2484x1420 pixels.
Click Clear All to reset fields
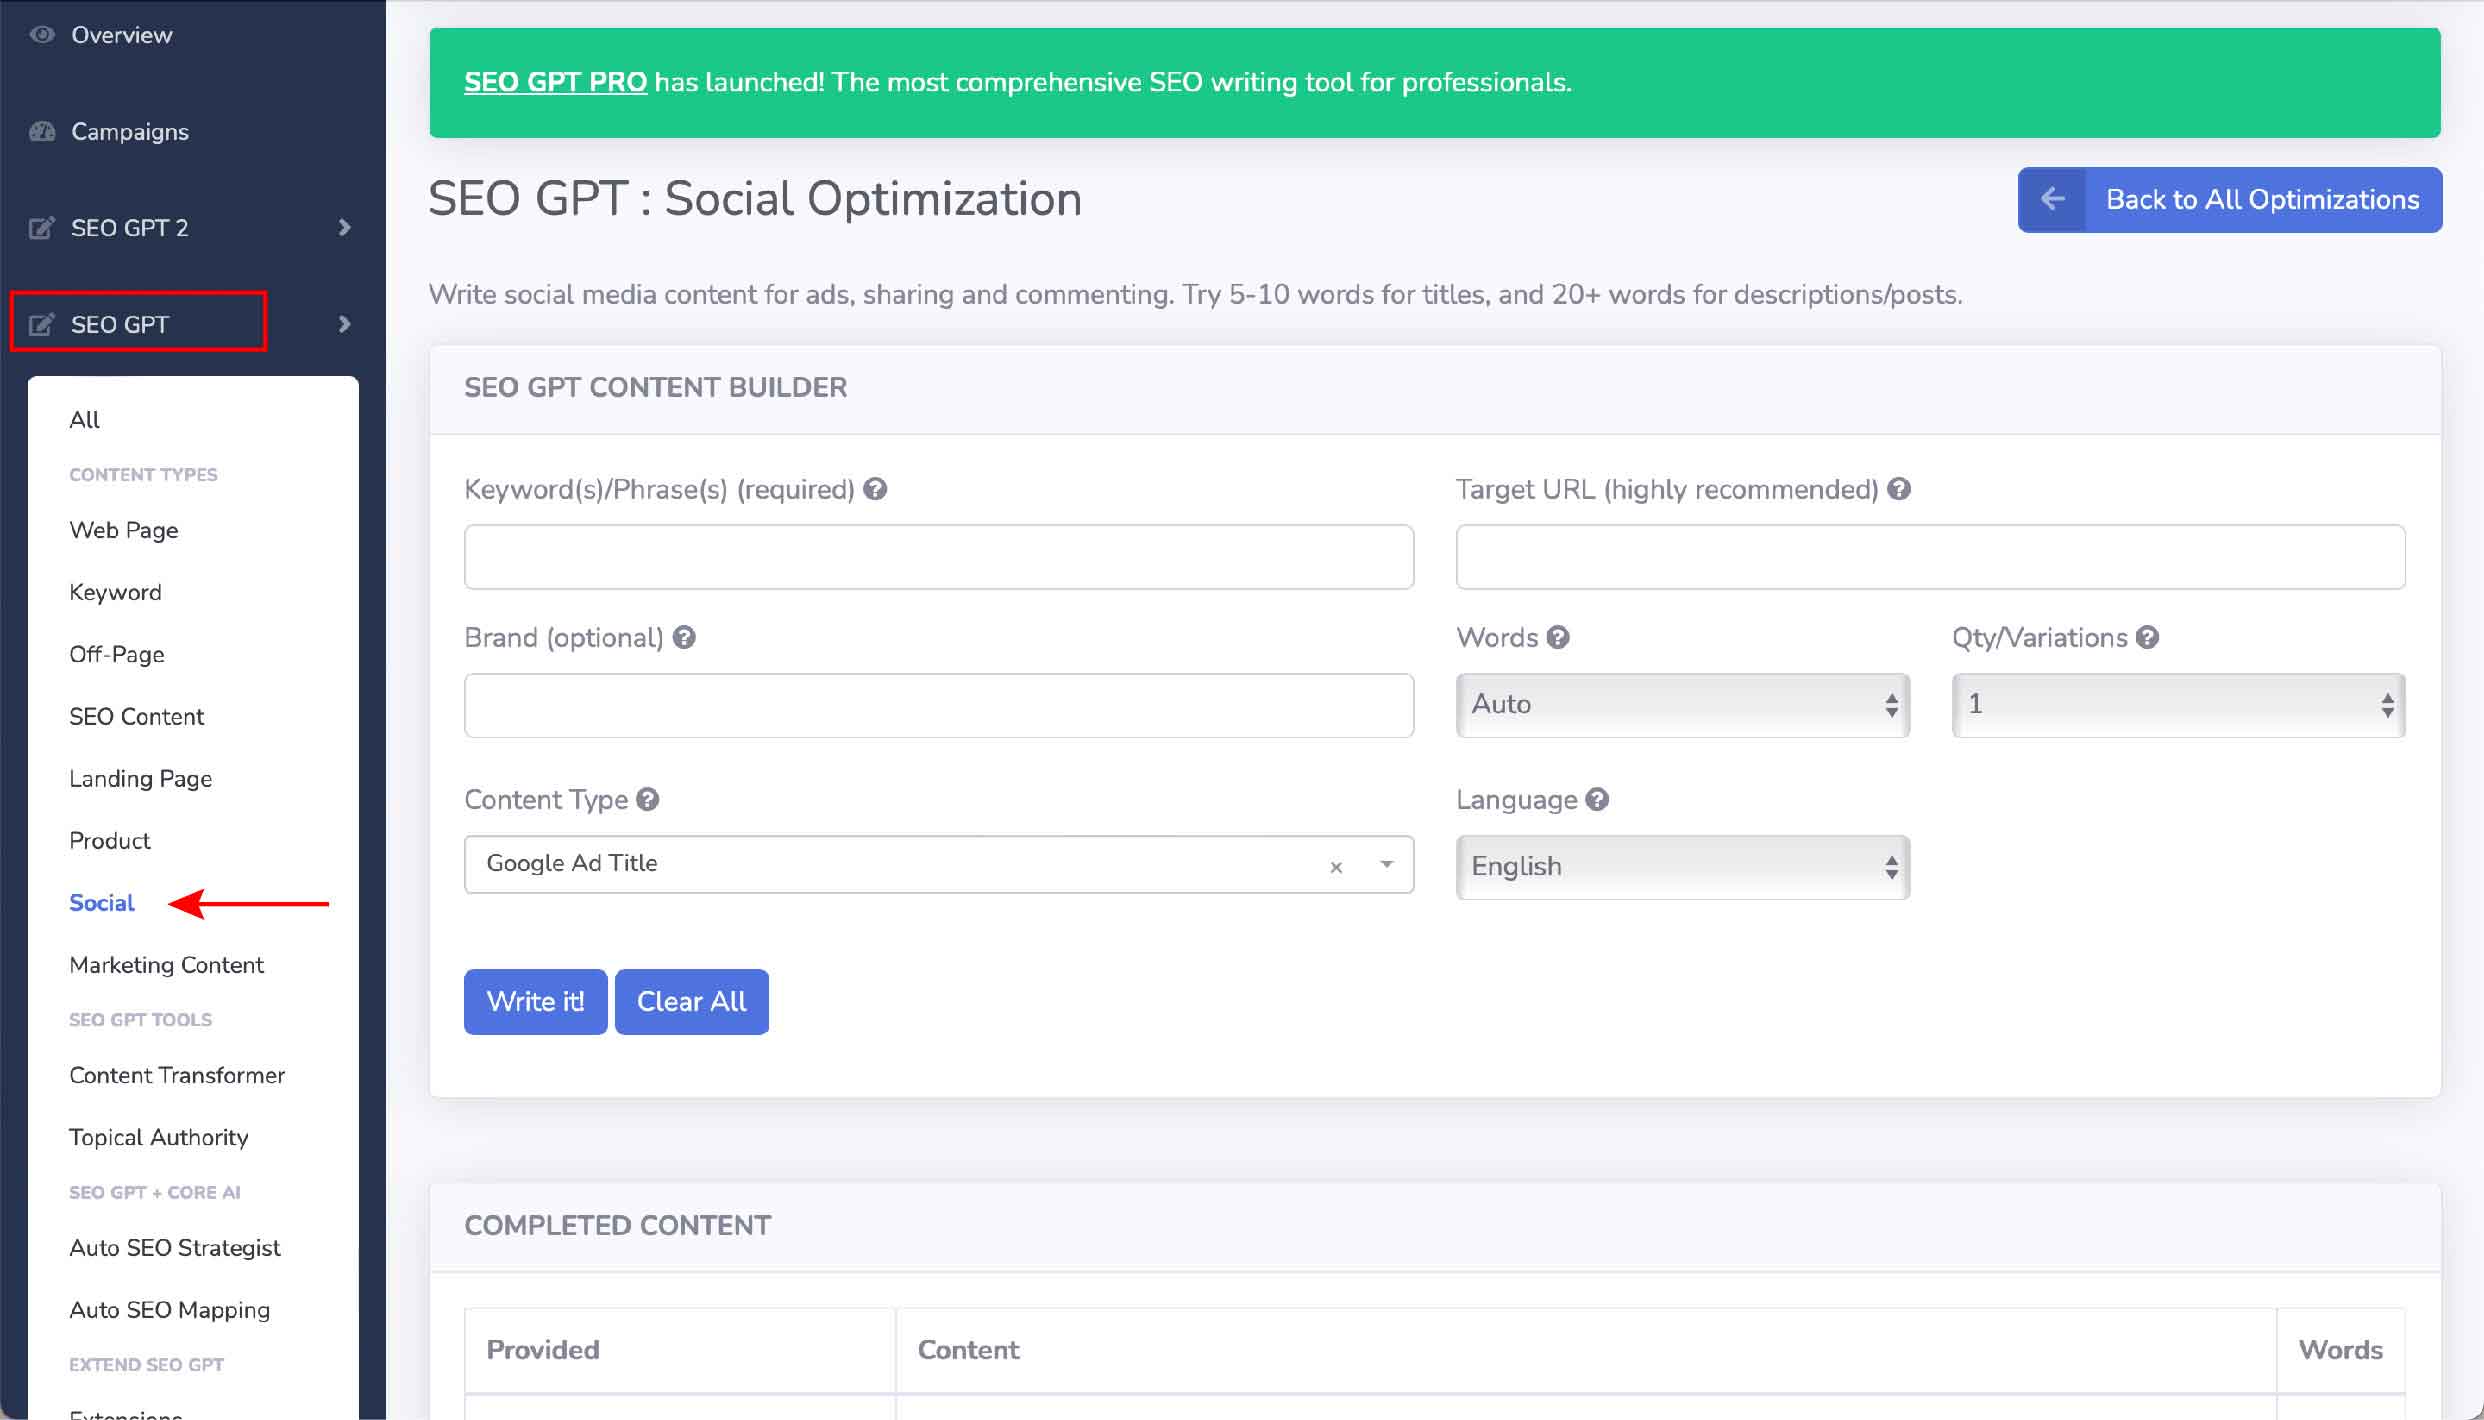(x=691, y=1002)
